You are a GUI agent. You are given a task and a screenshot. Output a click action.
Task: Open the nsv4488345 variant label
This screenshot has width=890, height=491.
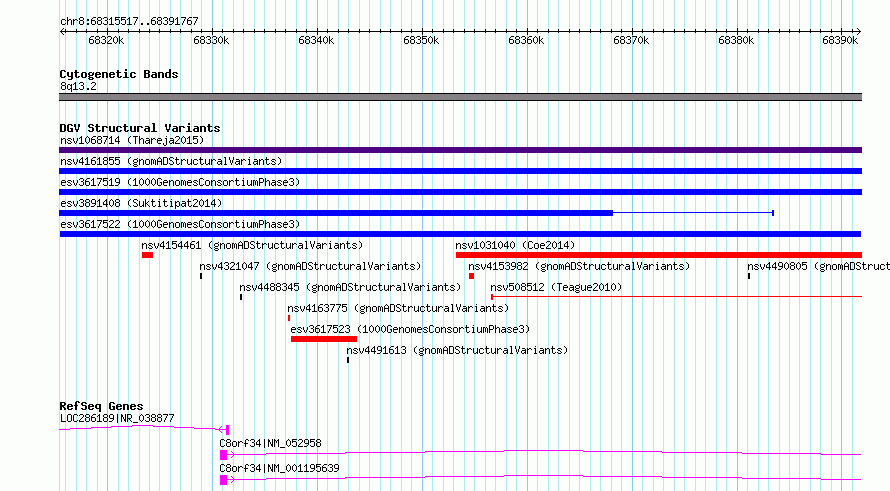(350, 287)
